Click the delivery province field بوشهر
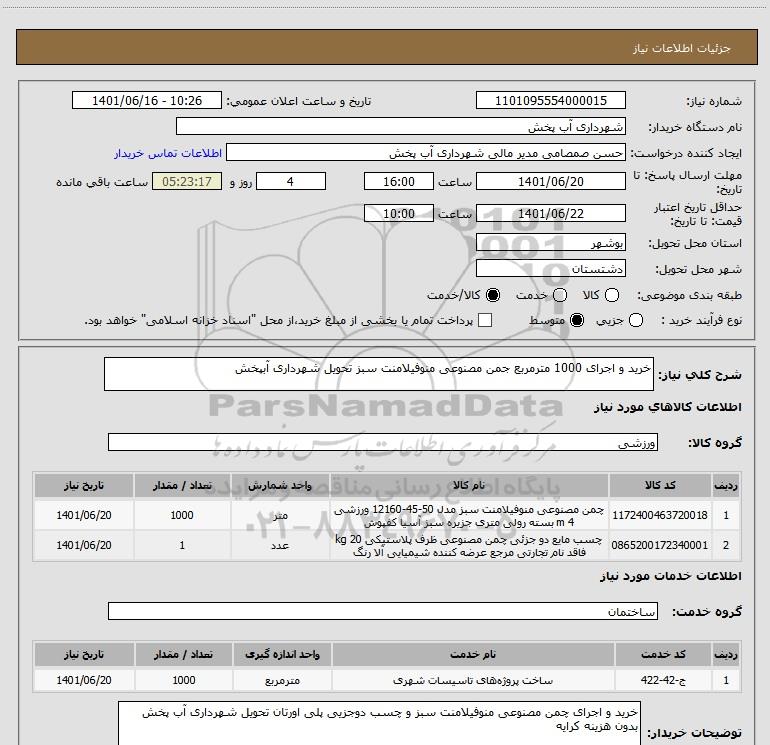This screenshot has width=770, height=745. tap(550, 242)
